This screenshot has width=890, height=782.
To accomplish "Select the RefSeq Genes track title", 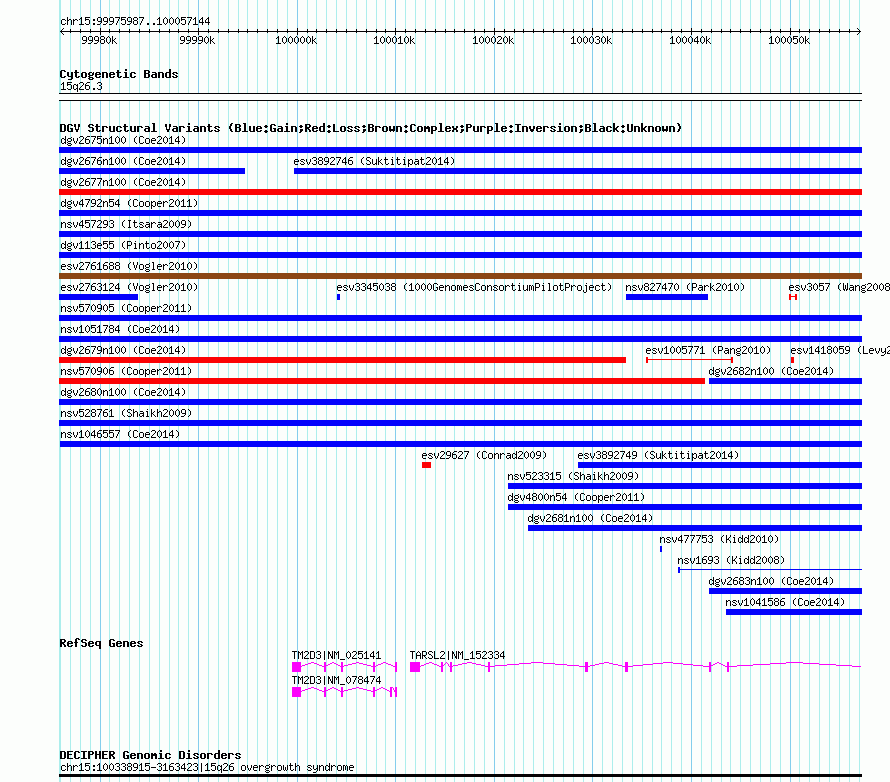I will pos(101,643).
